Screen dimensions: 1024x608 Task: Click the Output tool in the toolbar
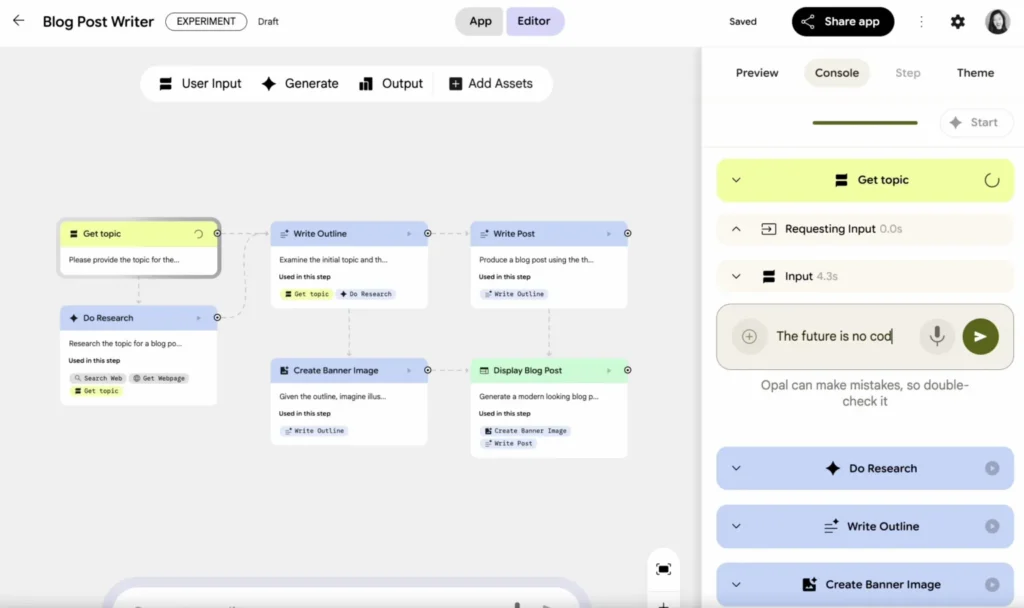click(391, 83)
